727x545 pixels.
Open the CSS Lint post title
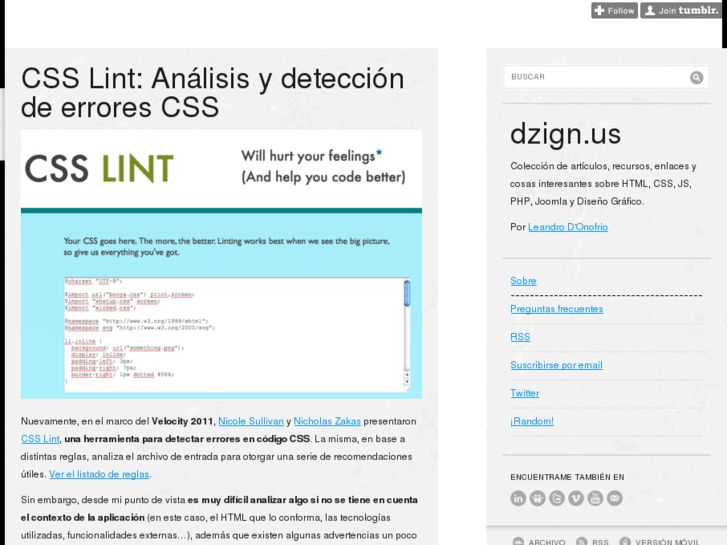pyautogui.click(x=213, y=92)
